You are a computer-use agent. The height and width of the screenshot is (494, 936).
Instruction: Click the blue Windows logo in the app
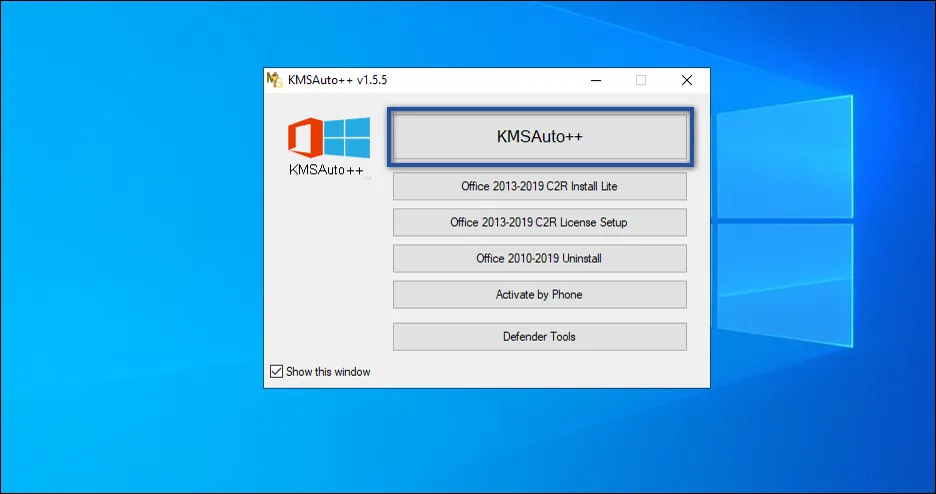pyautogui.click(x=348, y=137)
